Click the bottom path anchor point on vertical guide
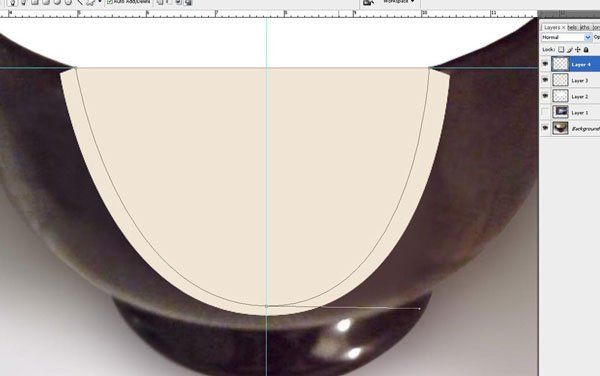Viewport: 600px width, 376px height. pyautogui.click(x=267, y=306)
